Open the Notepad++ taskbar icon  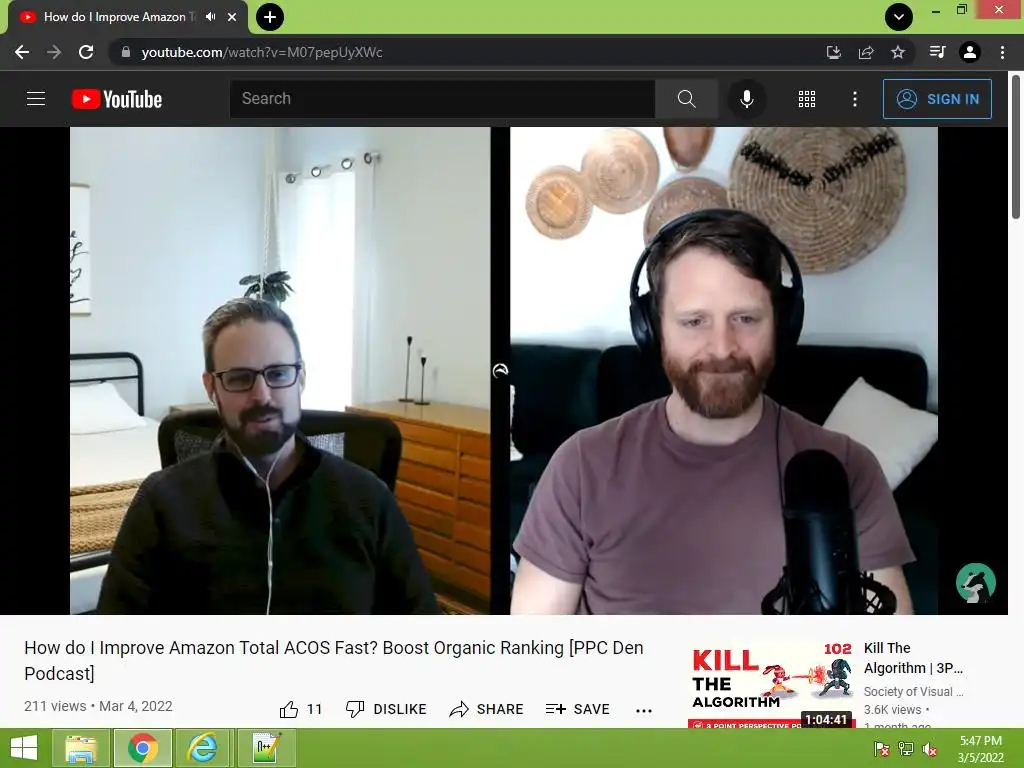tap(266, 748)
